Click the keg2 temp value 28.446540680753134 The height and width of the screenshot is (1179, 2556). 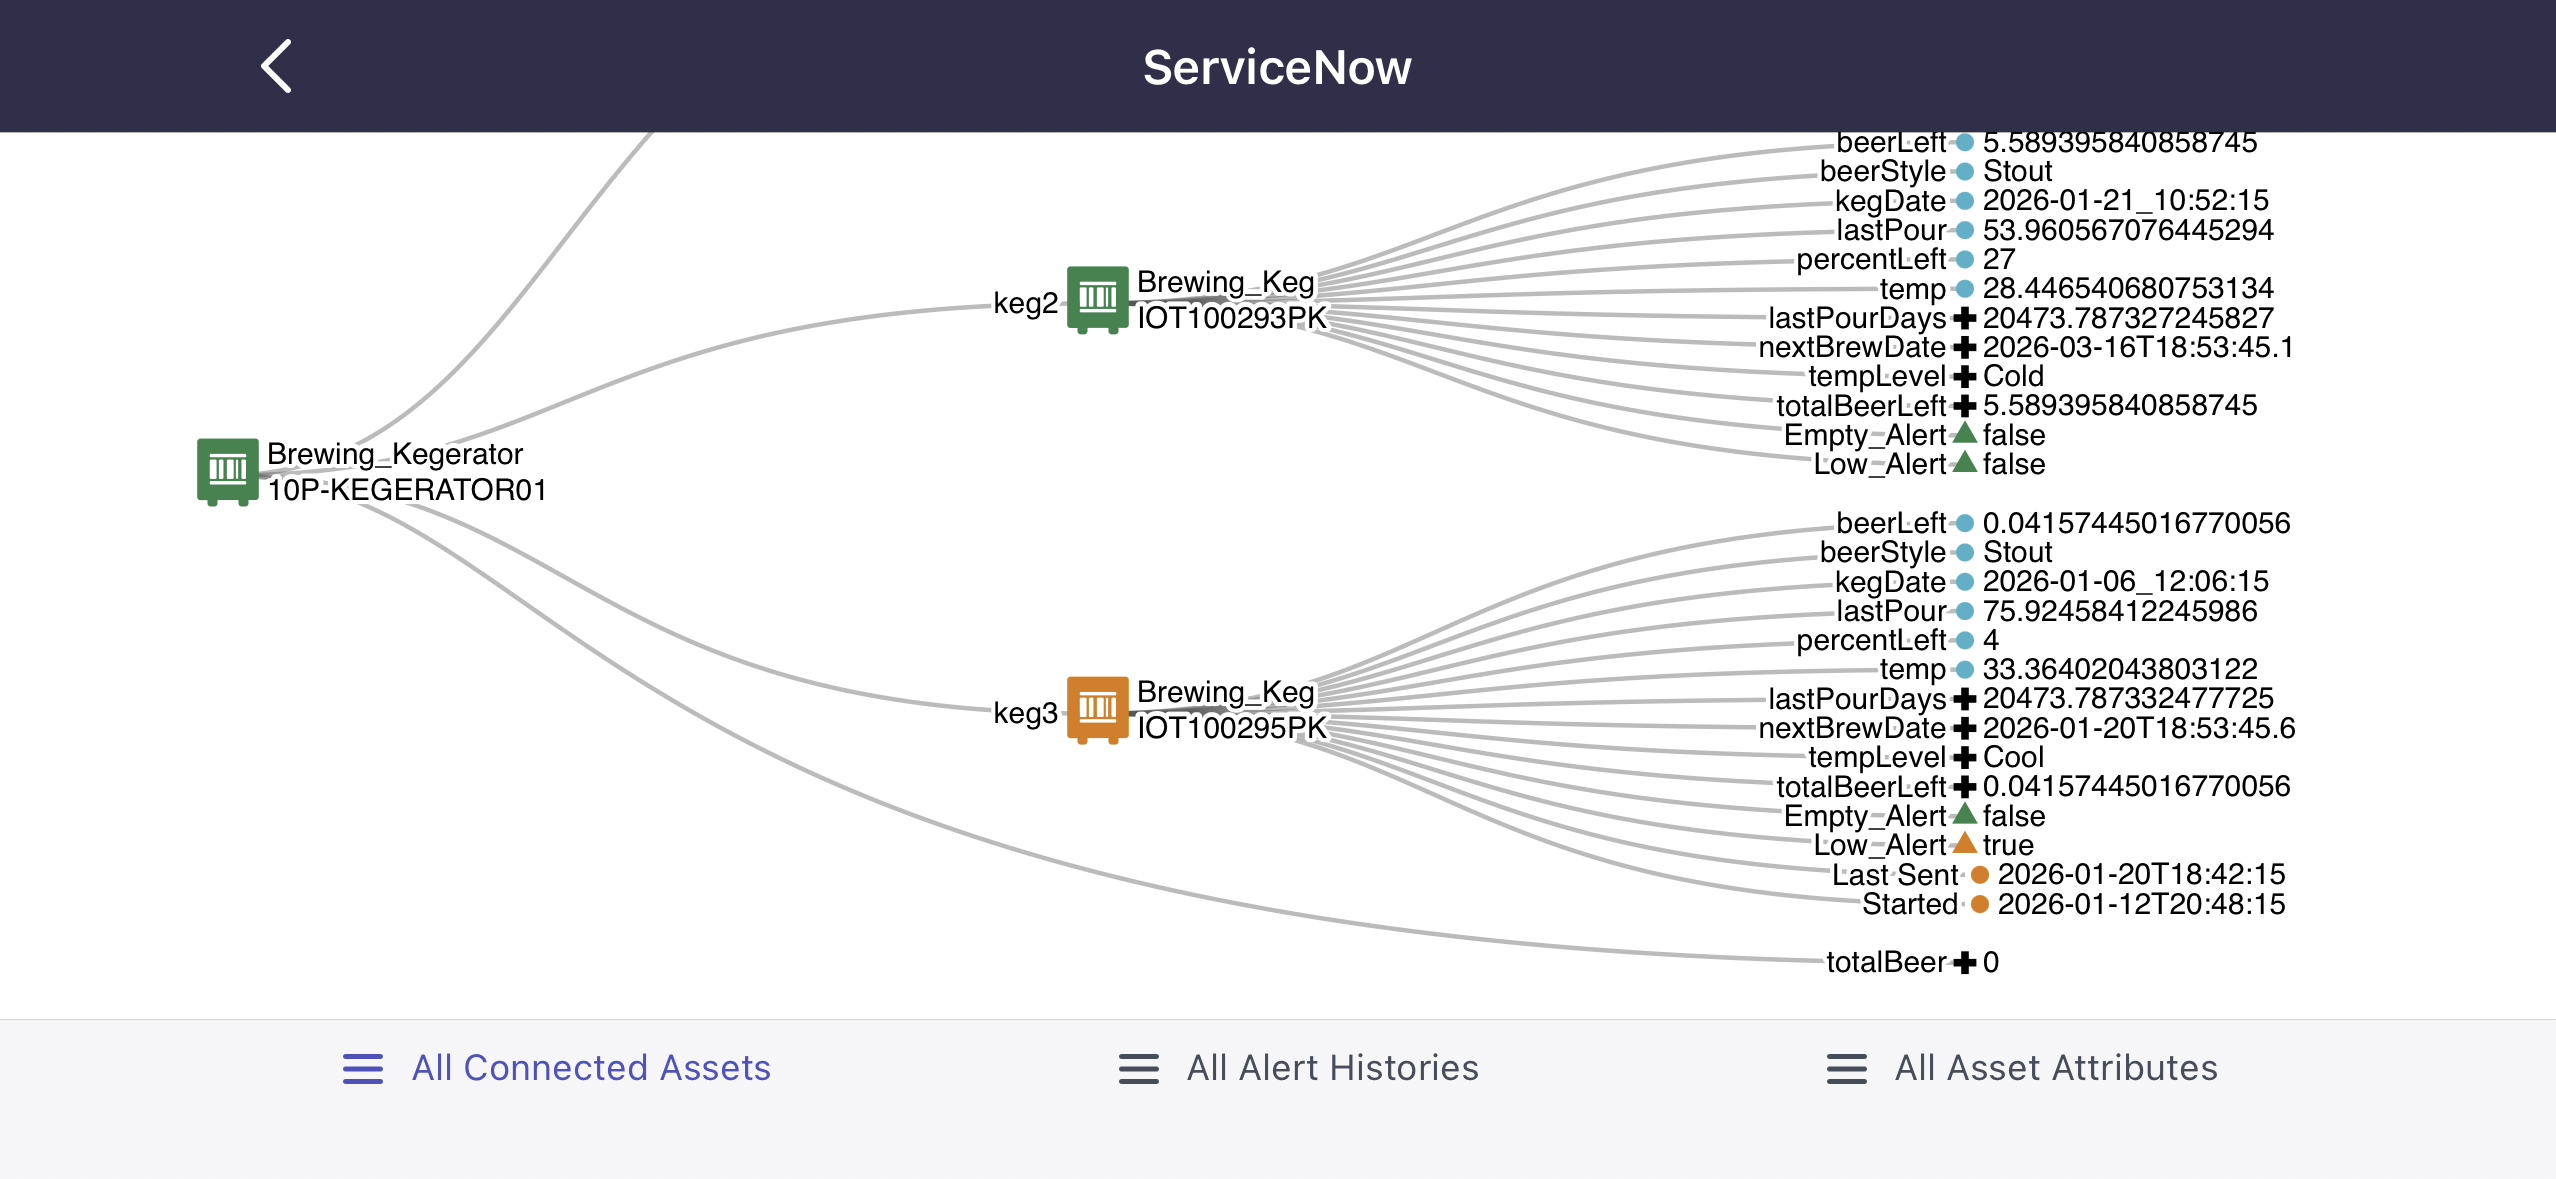[x=2128, y=288]
